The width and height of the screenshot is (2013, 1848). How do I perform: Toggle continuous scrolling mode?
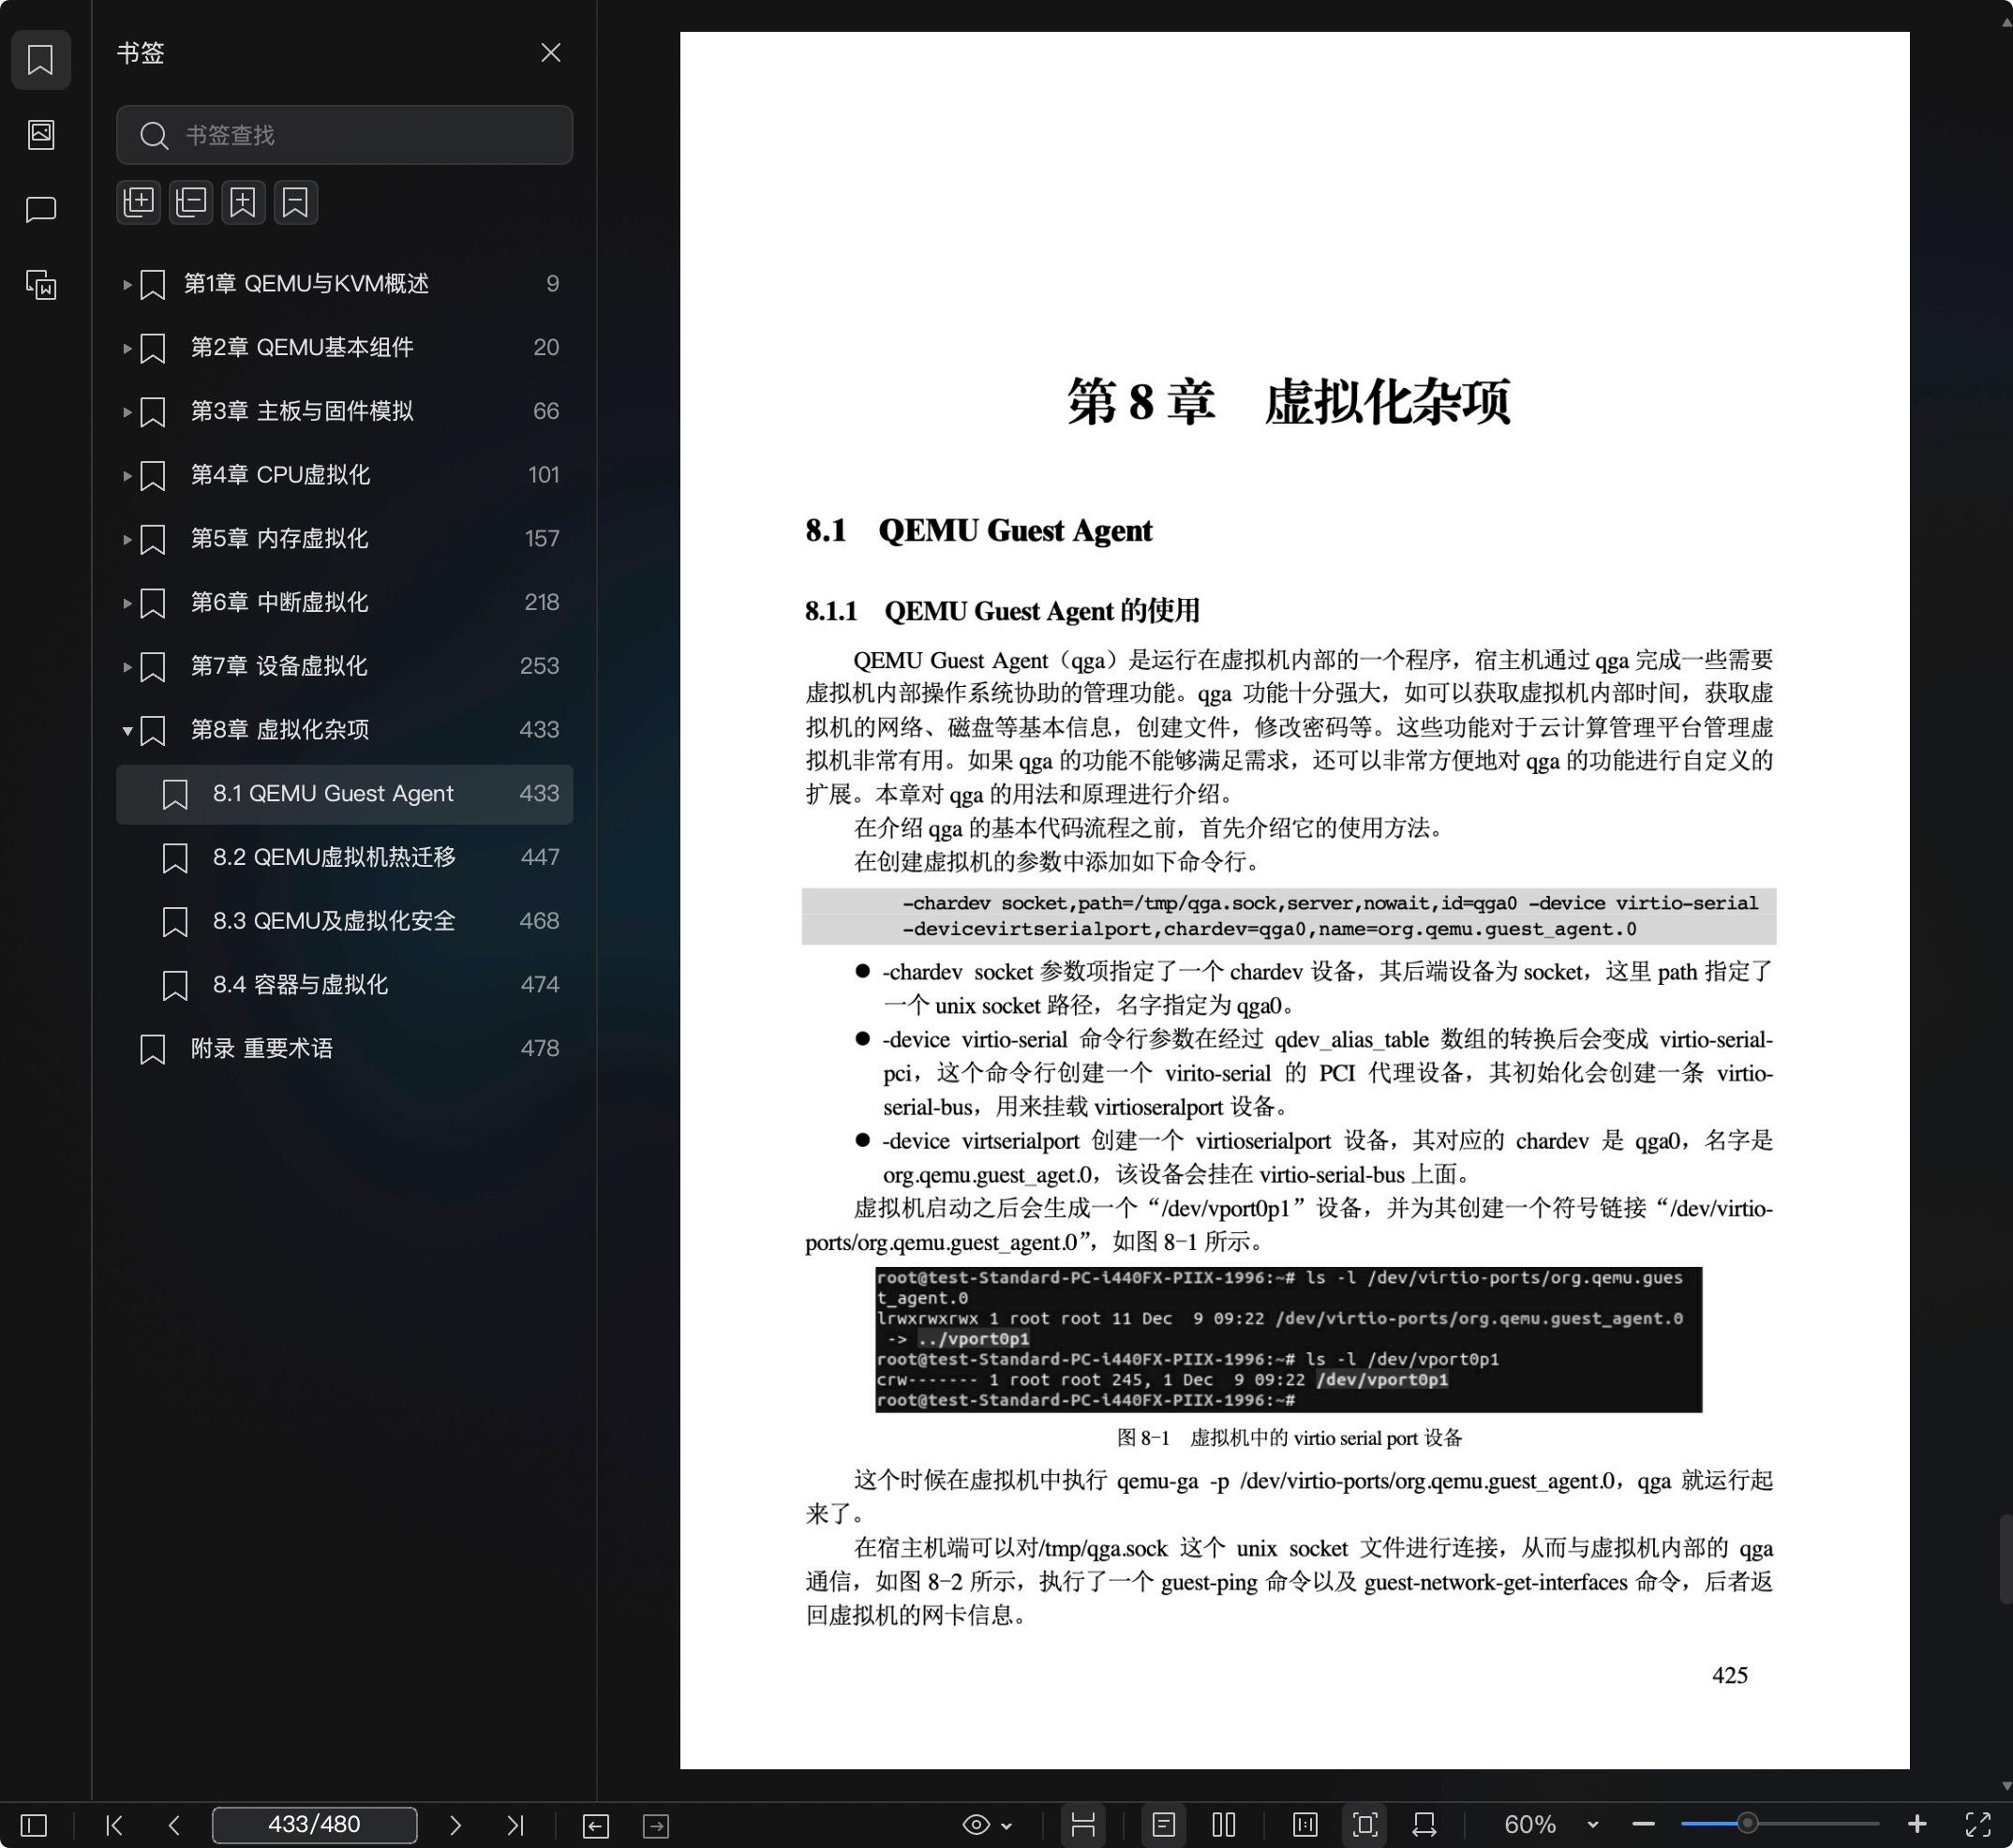point(1083,1825)
